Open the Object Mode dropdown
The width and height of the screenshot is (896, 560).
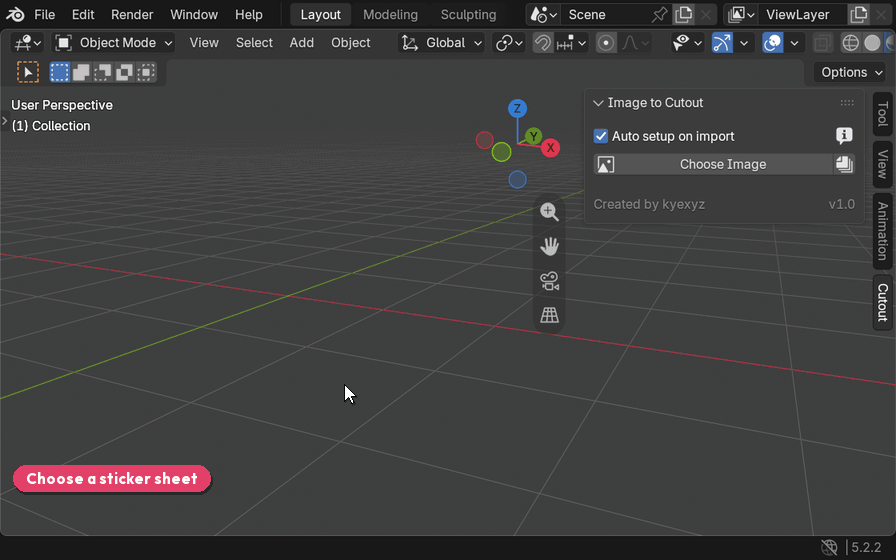pyautogui.click(x=113, y=43)
